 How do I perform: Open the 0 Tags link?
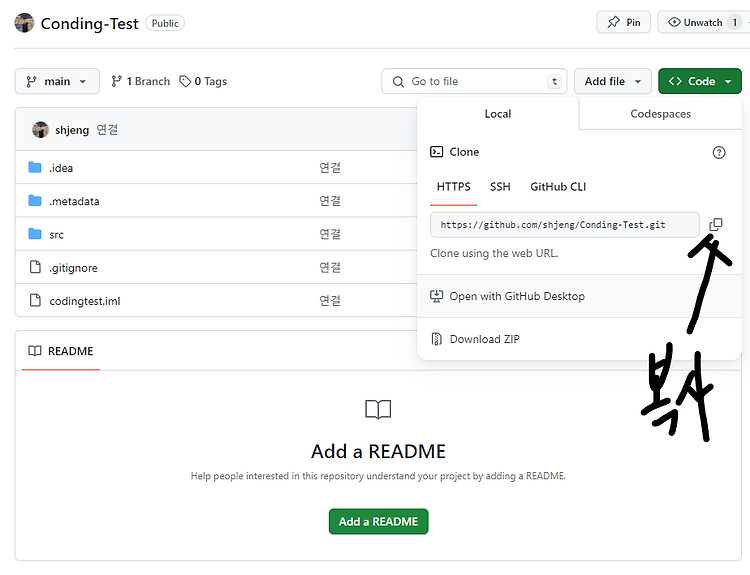(203, 81)
